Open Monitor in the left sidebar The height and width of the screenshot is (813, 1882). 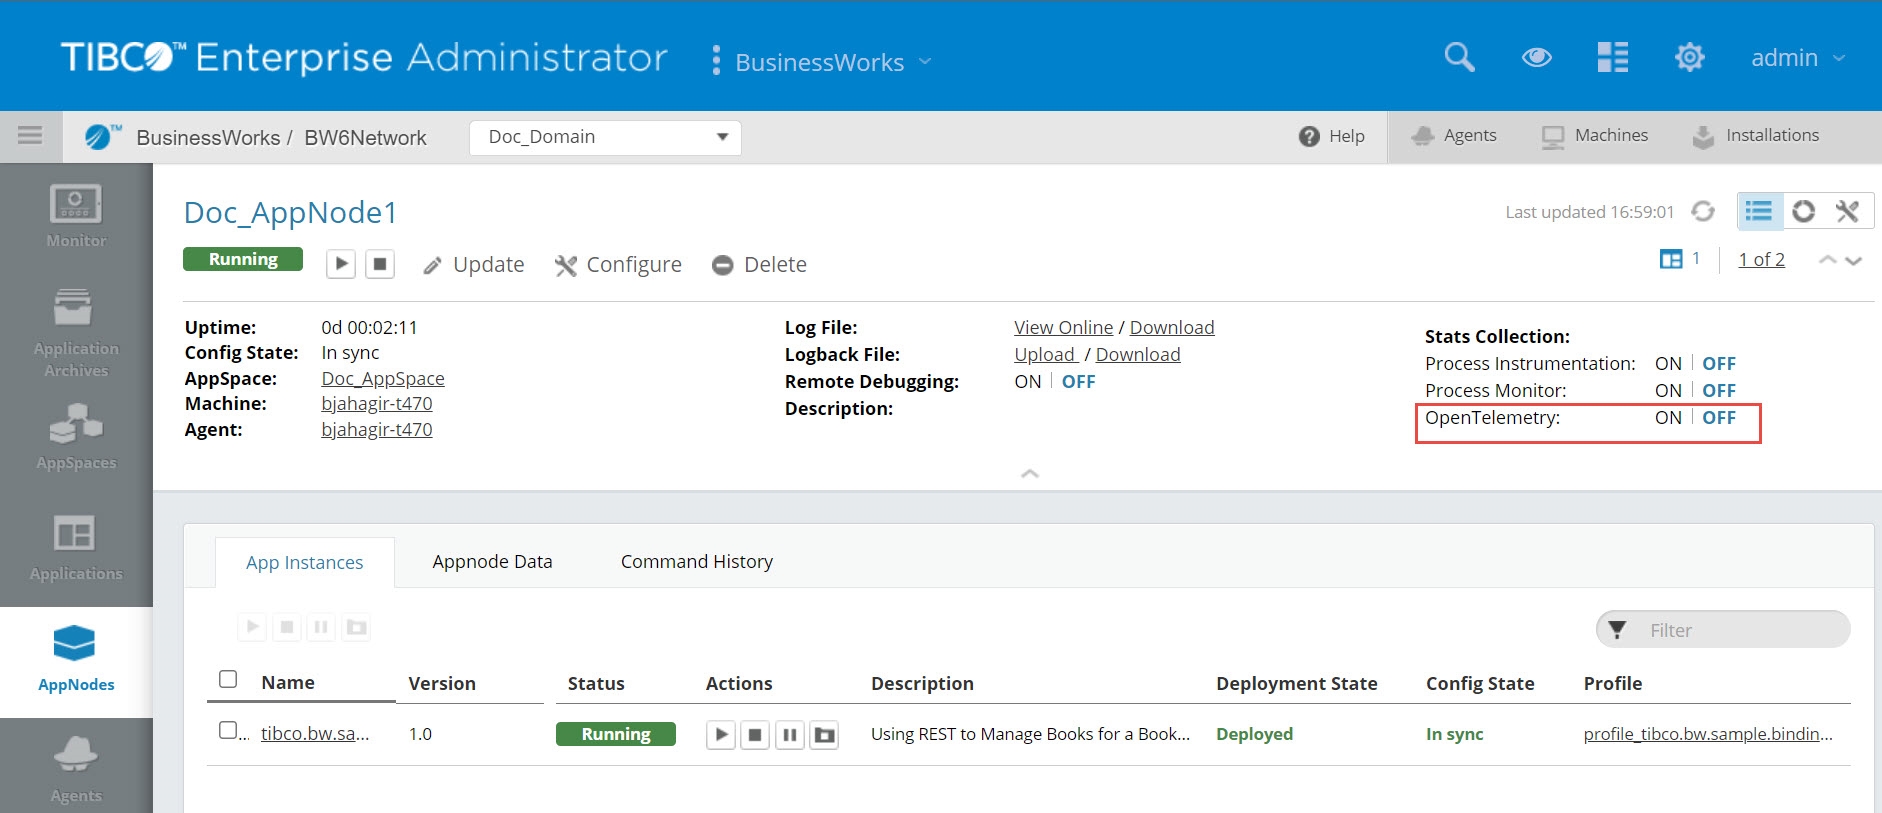(x=76, y=216)
